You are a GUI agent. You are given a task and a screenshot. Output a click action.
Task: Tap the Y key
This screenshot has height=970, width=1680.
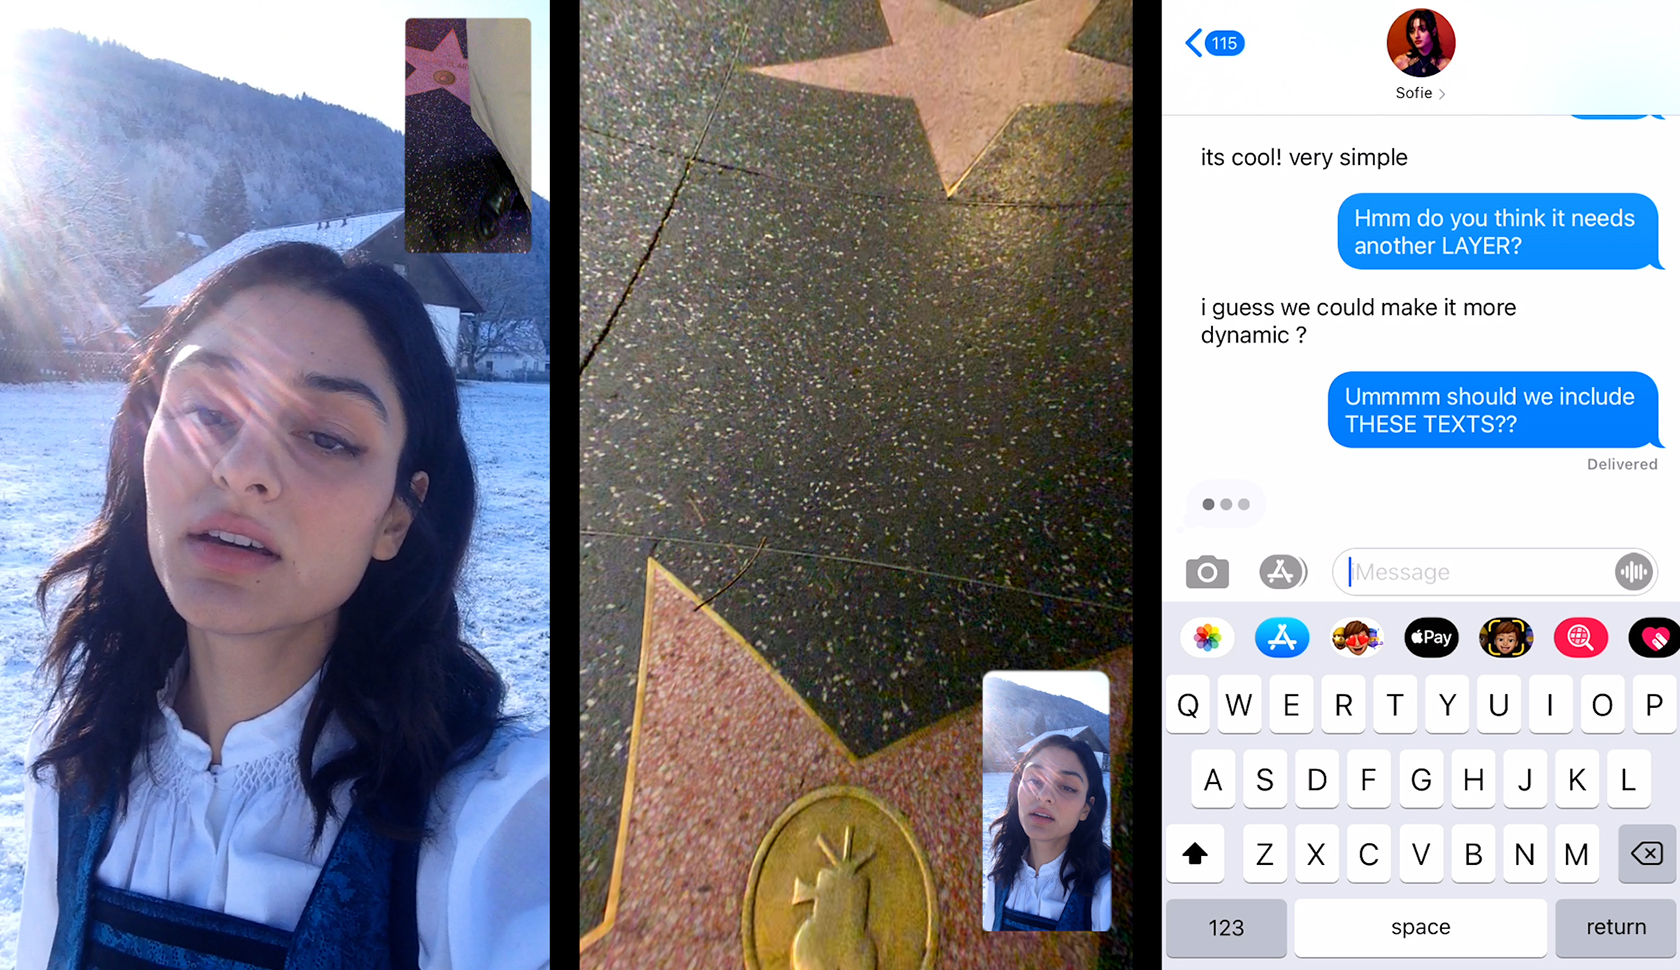coord(1447,705)
